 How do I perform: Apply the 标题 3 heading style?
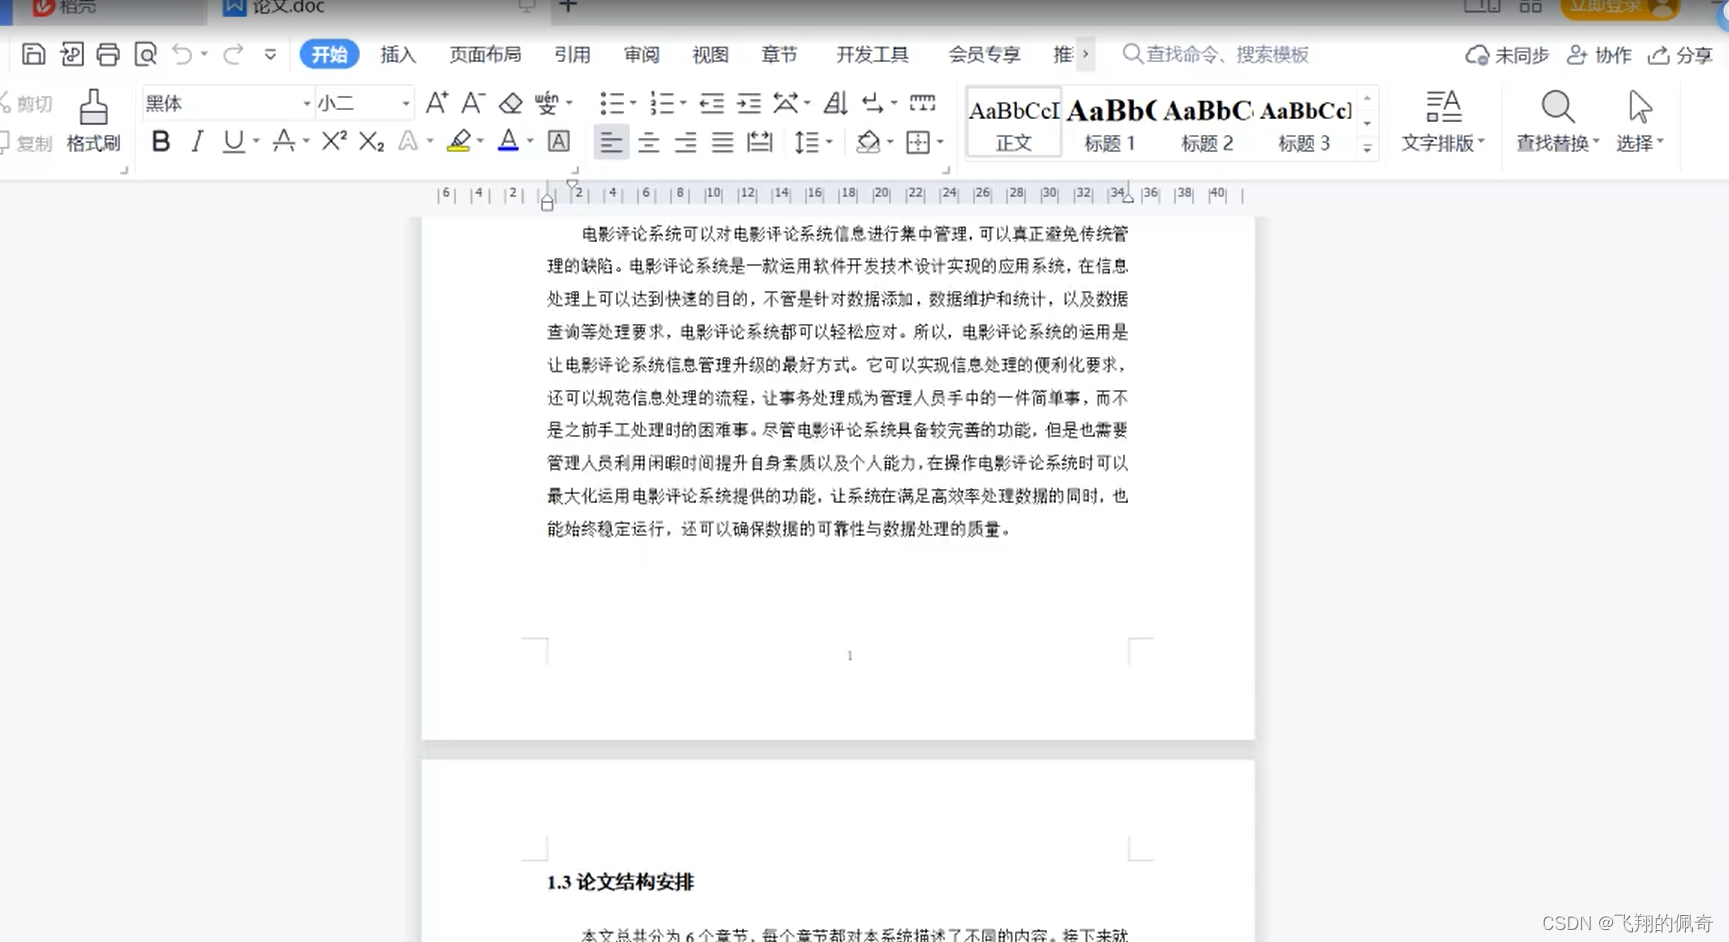click(1304, 123)
